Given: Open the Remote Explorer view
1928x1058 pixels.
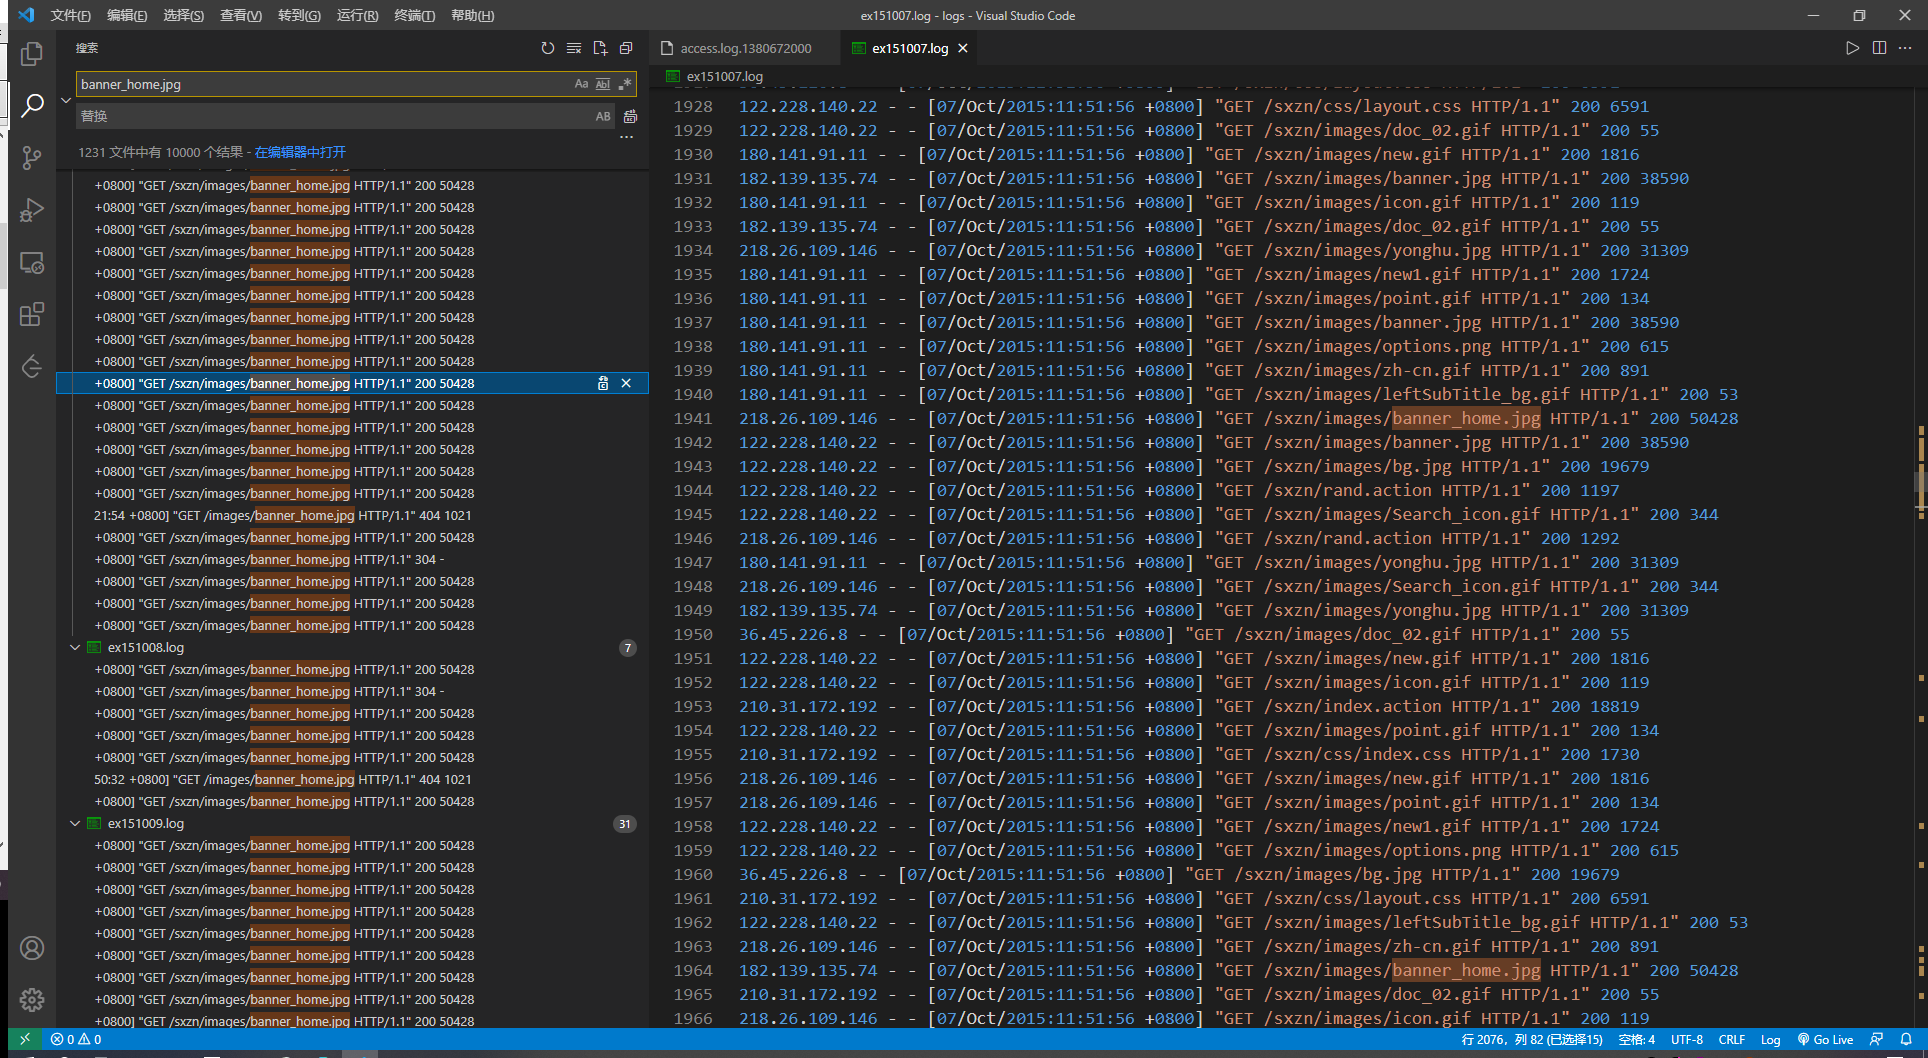Looking at the screenshot, I should pos(32,262).
